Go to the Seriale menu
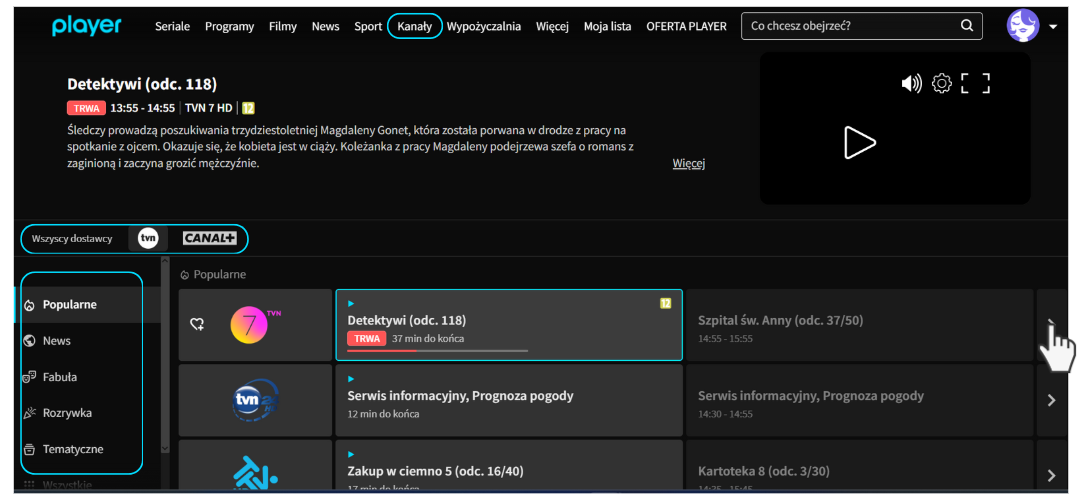 (x=172, y=27)
